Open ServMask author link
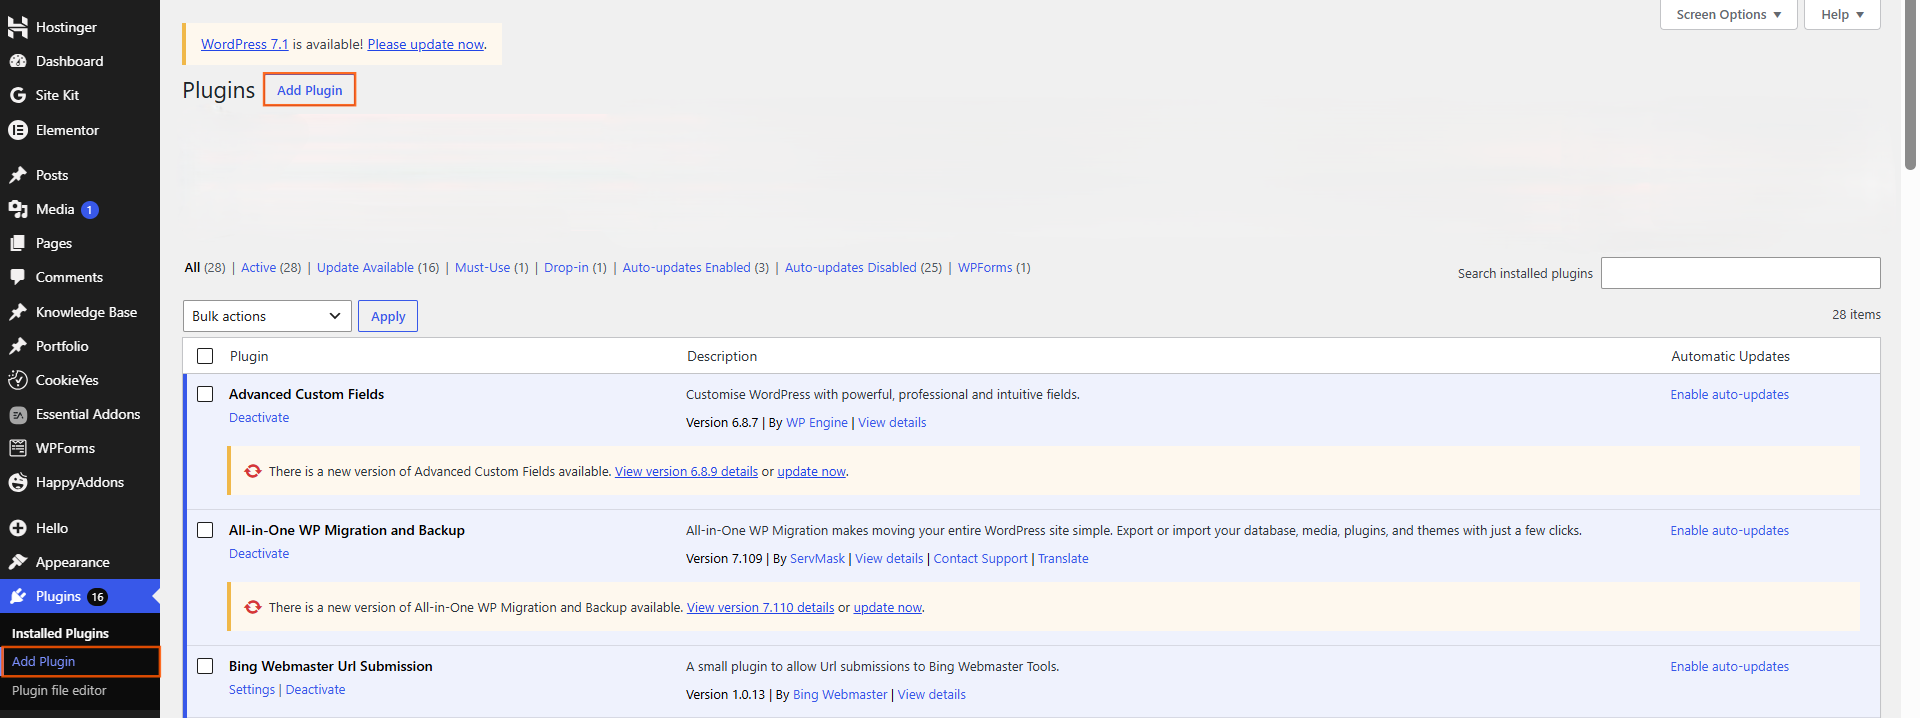The image size is (1920, 718). pos(817,558)
